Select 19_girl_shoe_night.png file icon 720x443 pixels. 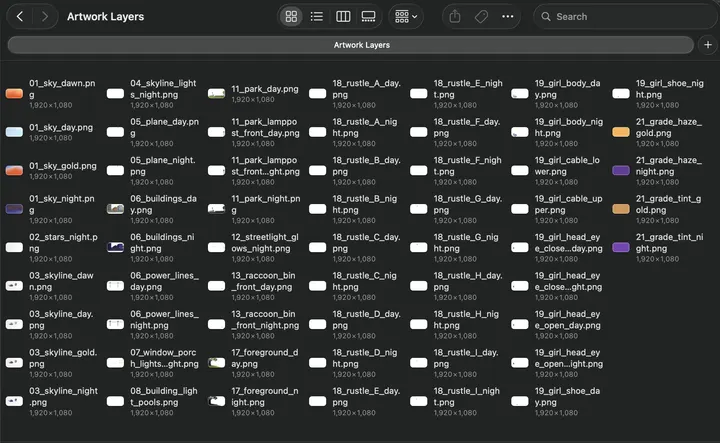point(621,94)
